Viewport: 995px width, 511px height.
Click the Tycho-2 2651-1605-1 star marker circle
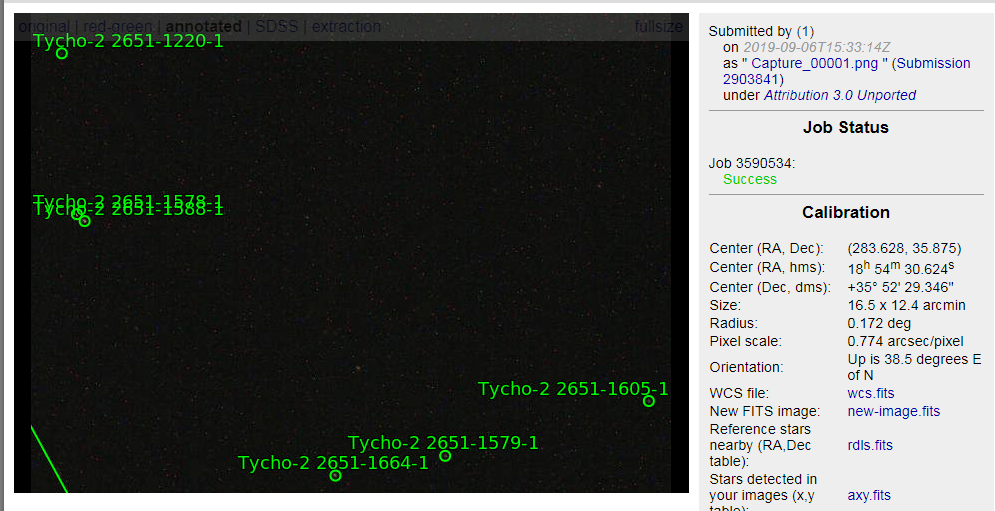tap(649, 401)
